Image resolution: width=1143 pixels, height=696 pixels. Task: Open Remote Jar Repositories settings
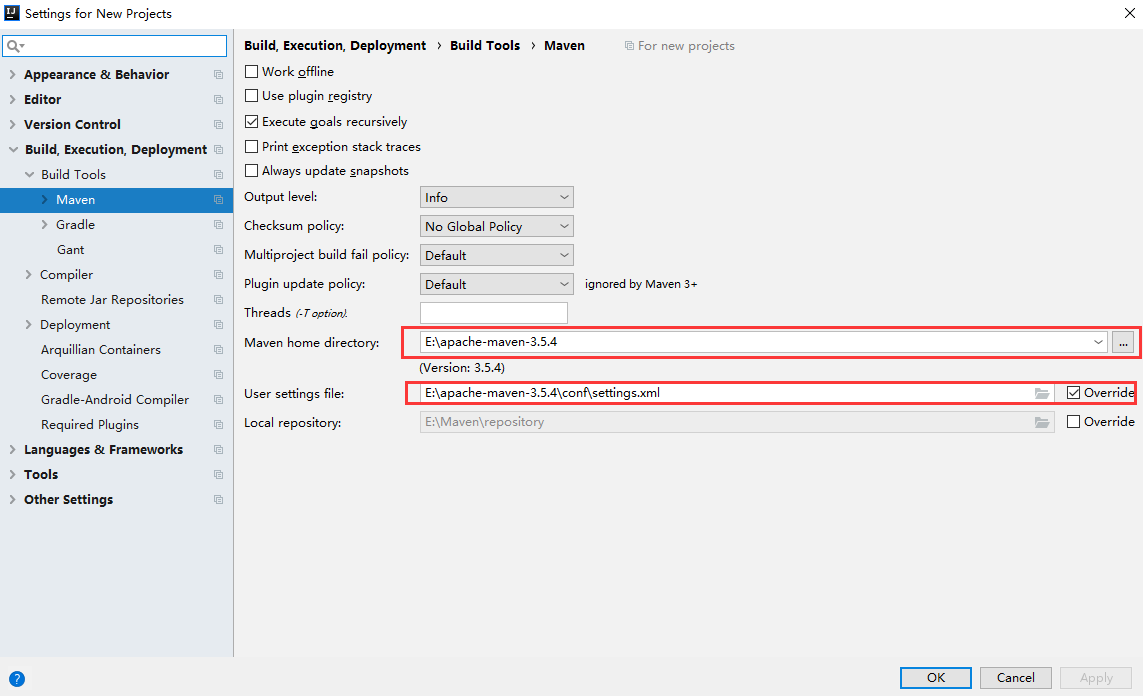[112, 300]
